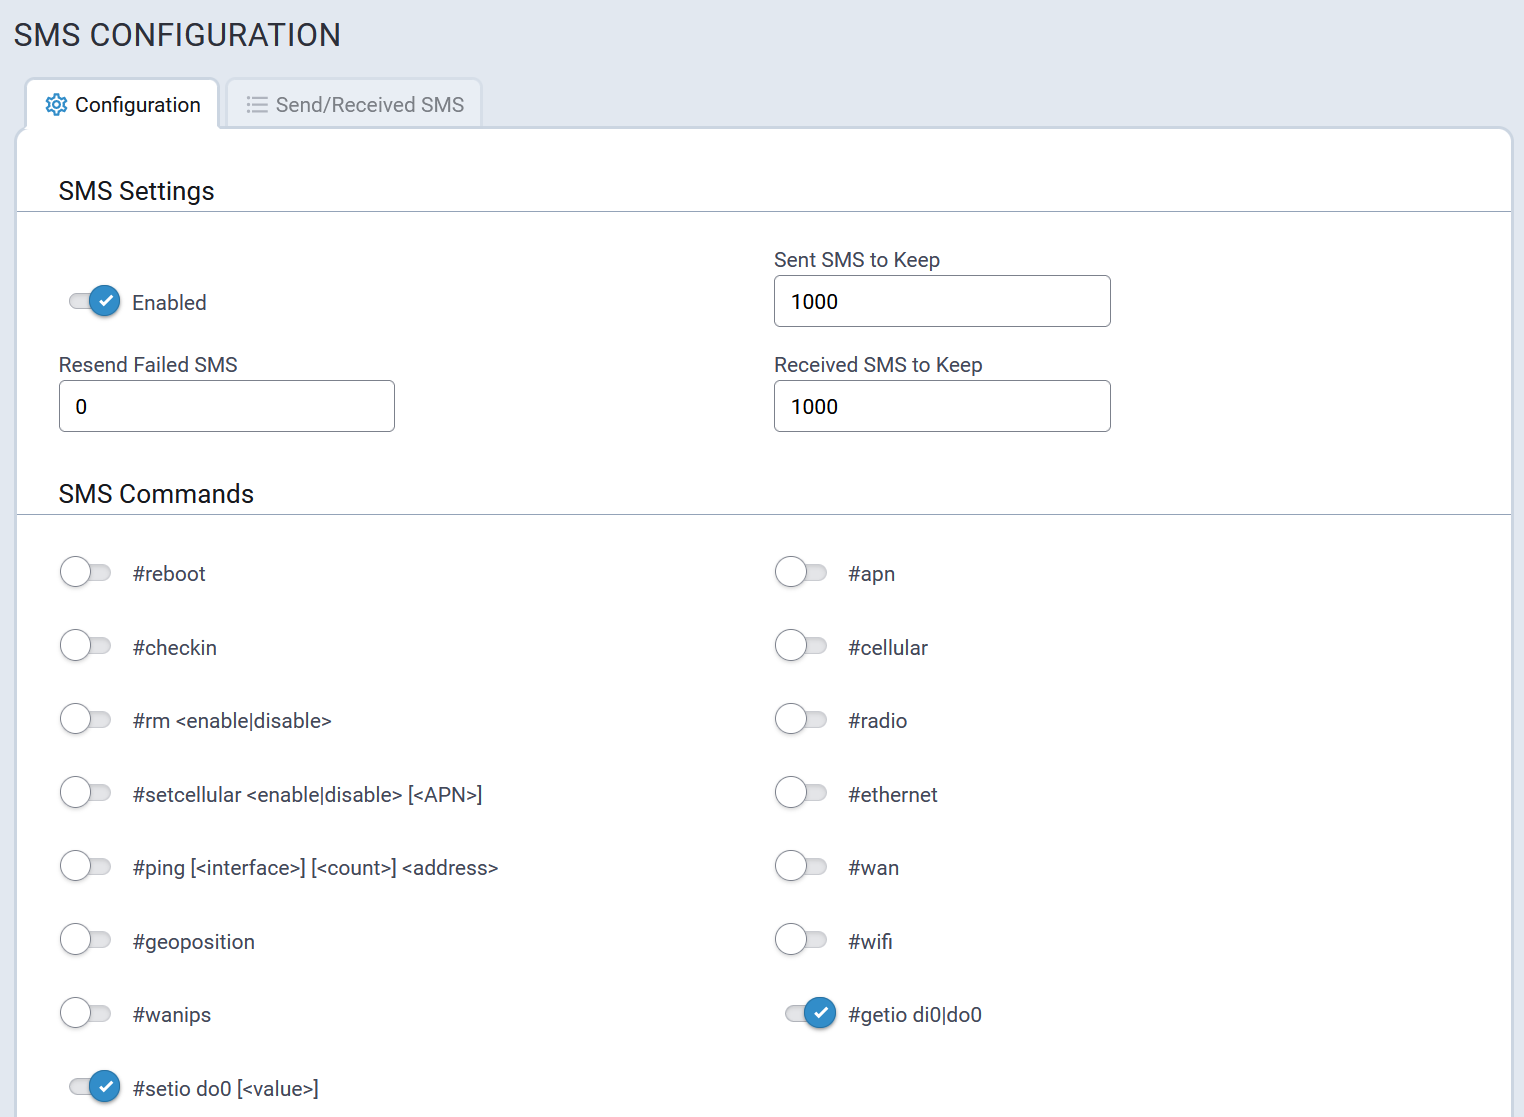Disable the #setio do0 command
The image size is (1524, 1117).
[x=95, y=1087]
